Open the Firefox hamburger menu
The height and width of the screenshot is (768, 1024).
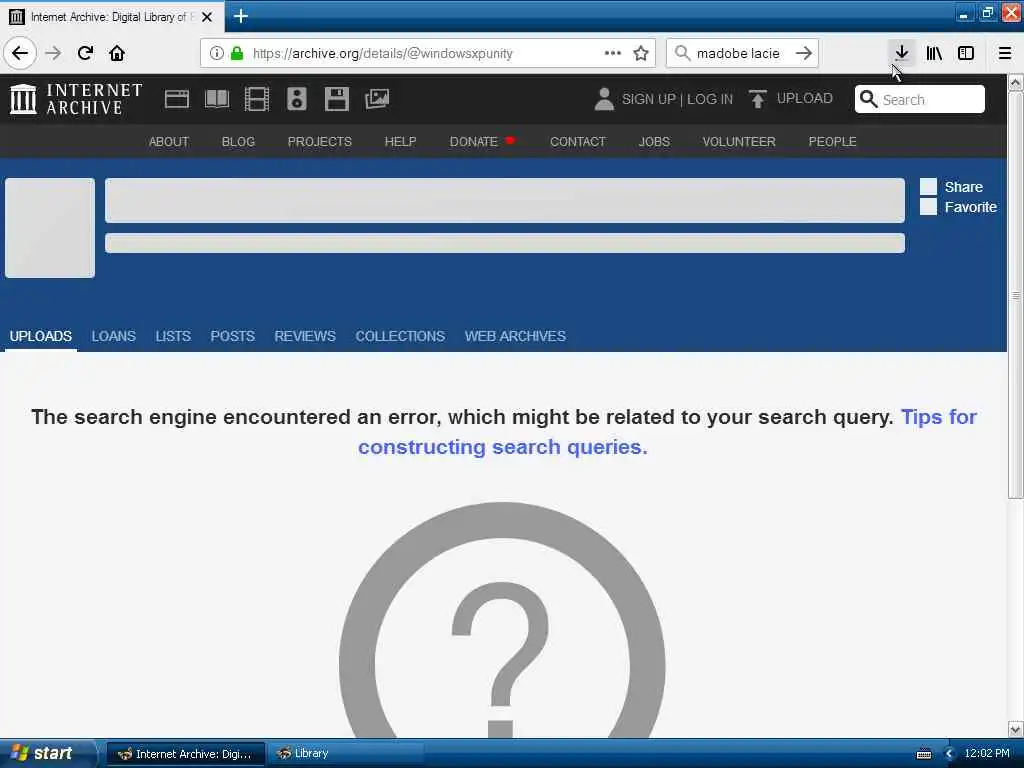point(1005,53)
